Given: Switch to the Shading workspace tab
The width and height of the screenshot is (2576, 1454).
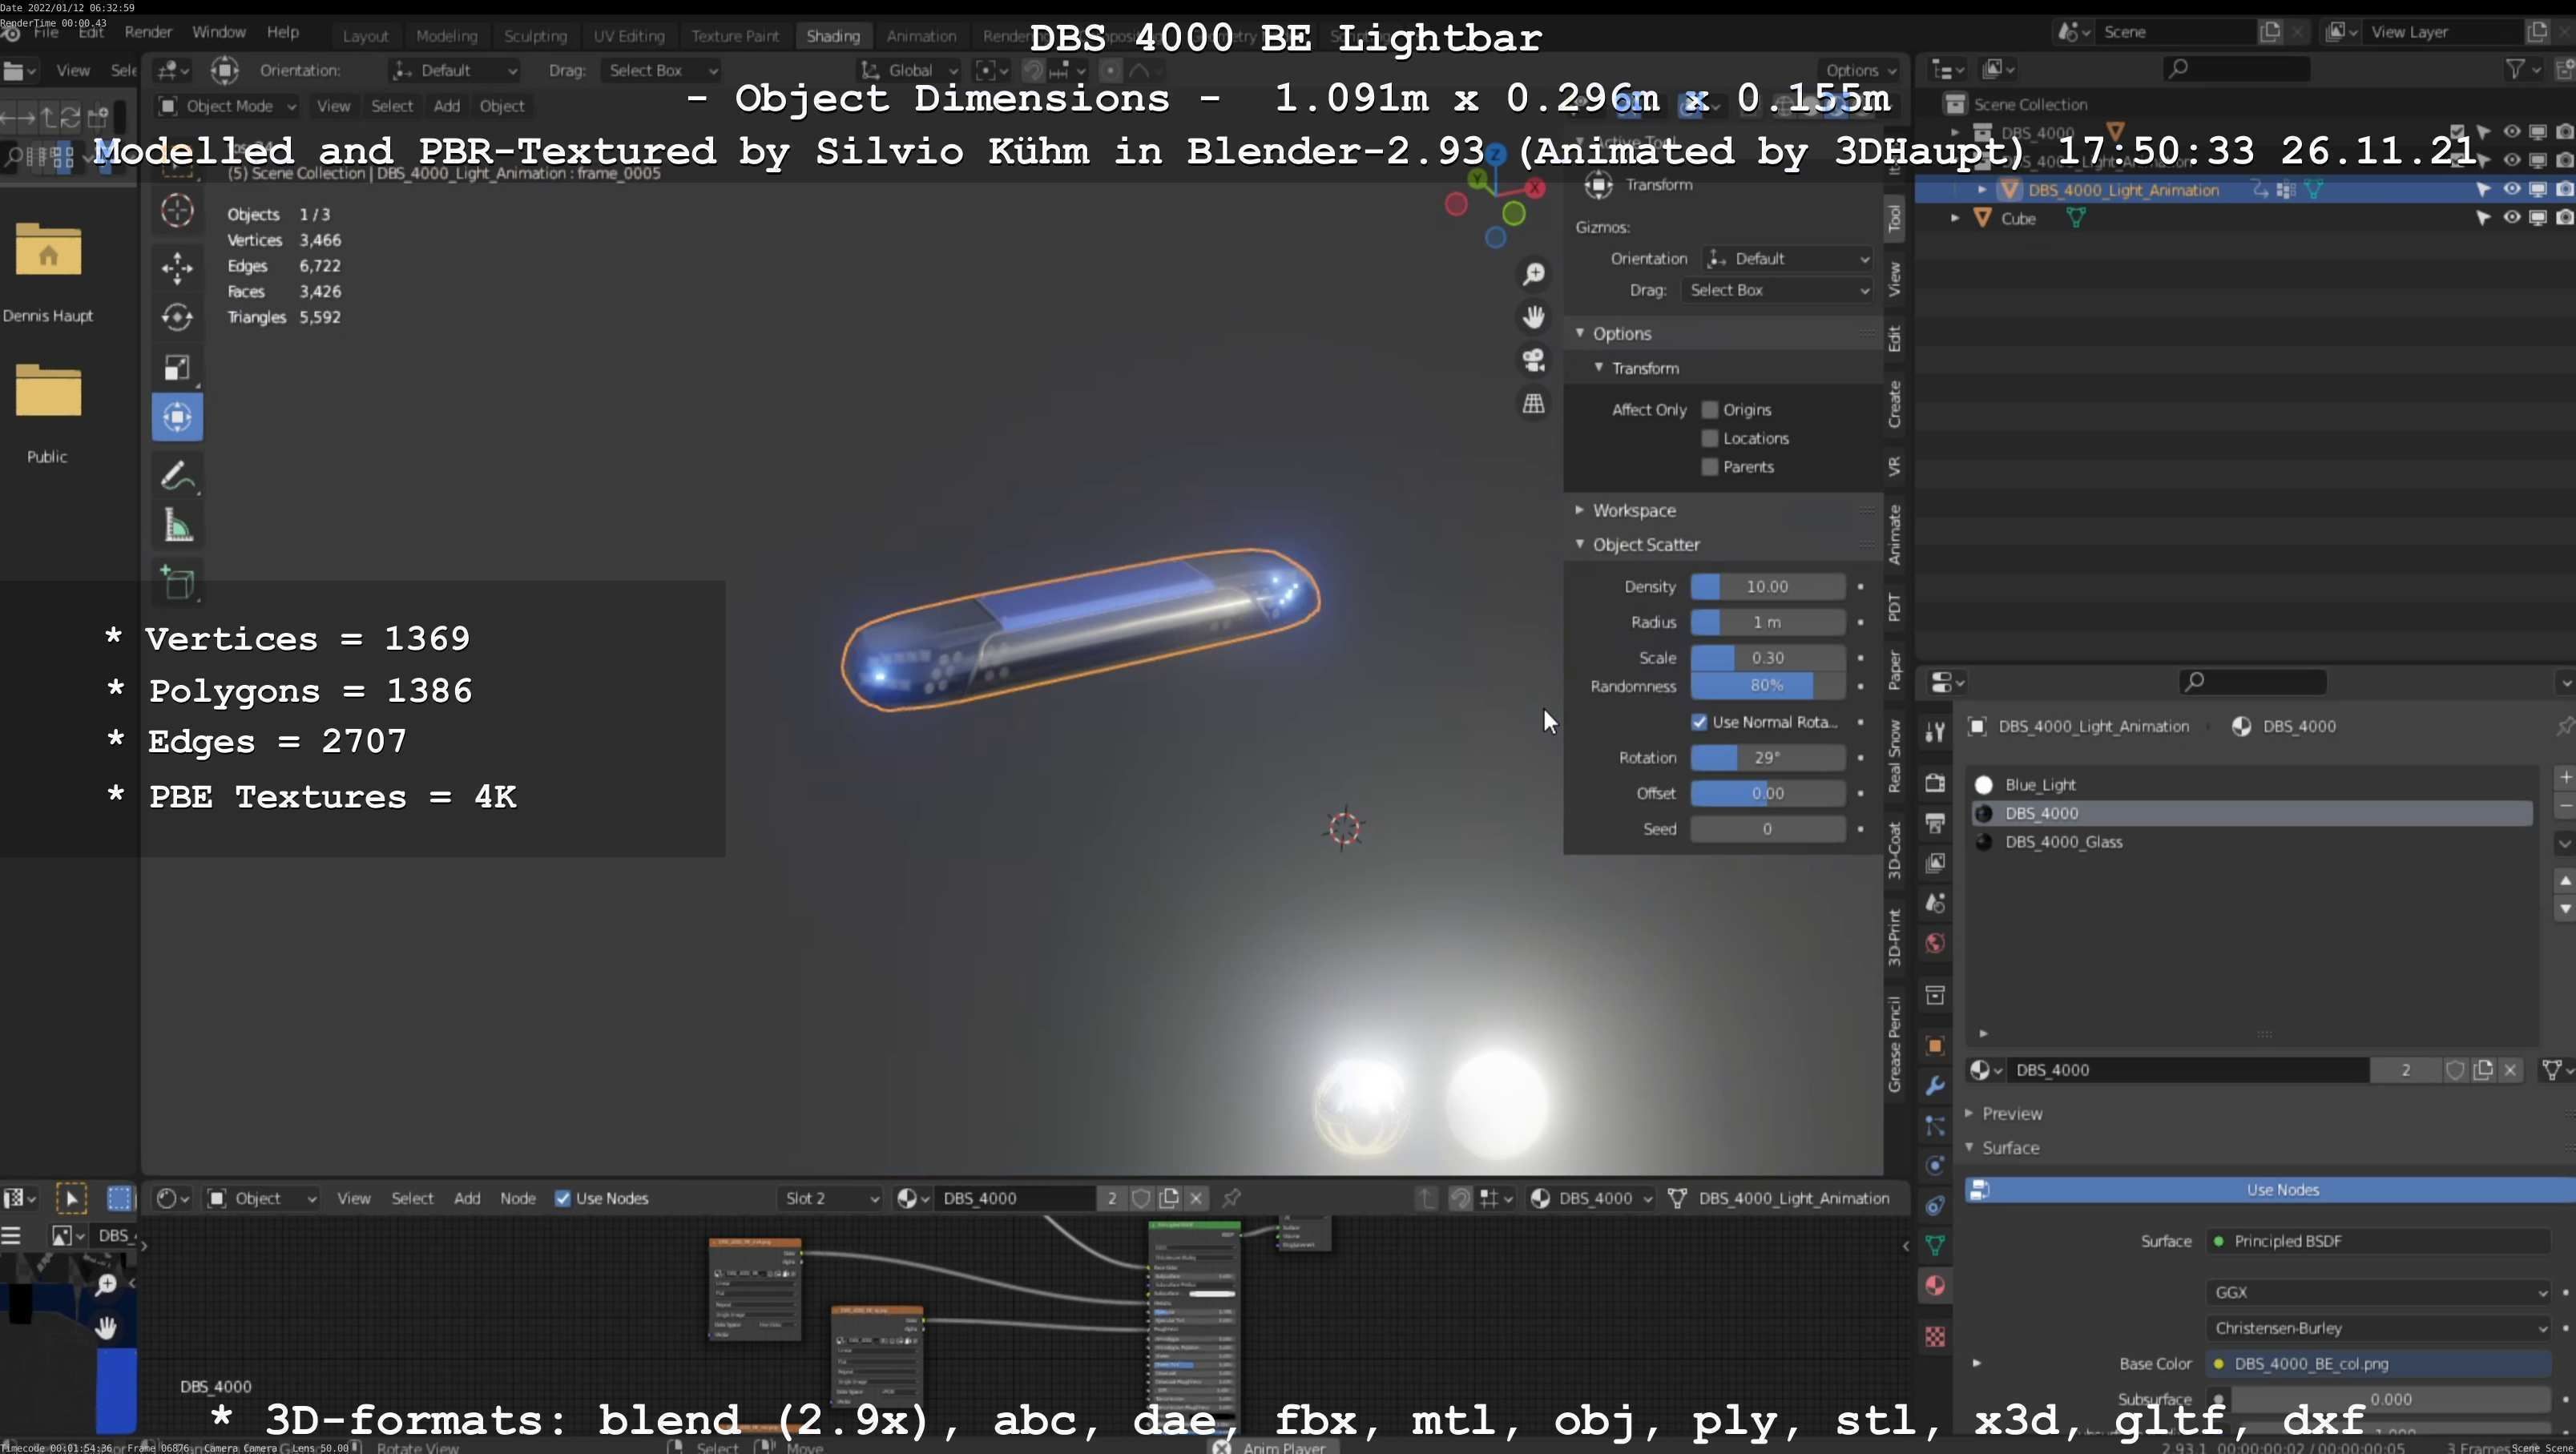Looking at the screenshot, I should pyautogui.click(x=833, y=36).
